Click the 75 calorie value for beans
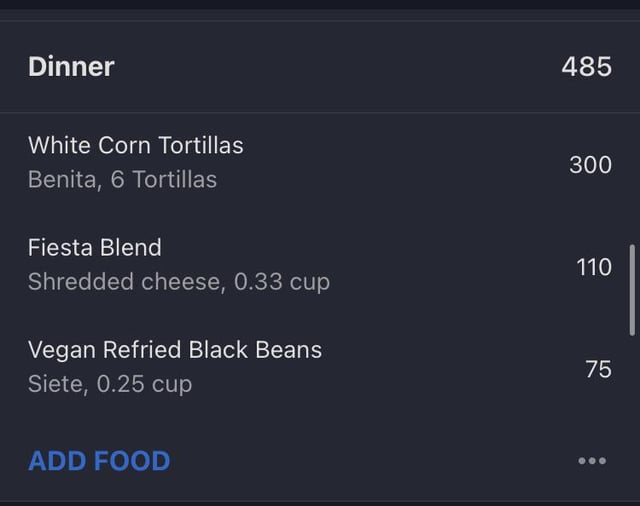 coord(598,369)
